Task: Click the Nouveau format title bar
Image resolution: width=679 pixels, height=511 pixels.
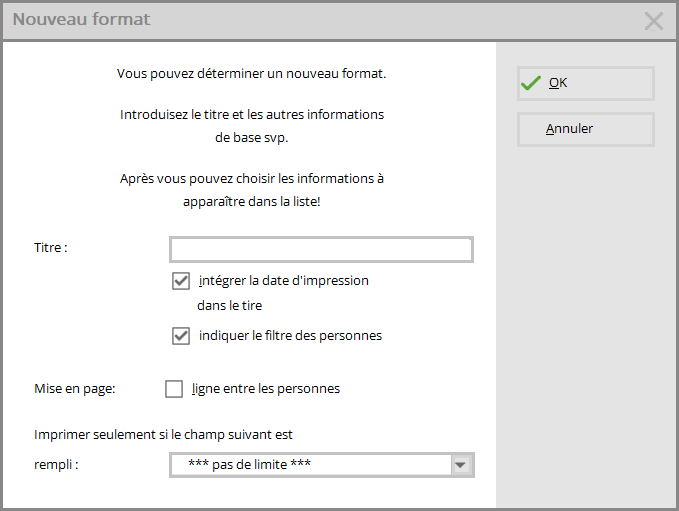Action: coord(320,20)
